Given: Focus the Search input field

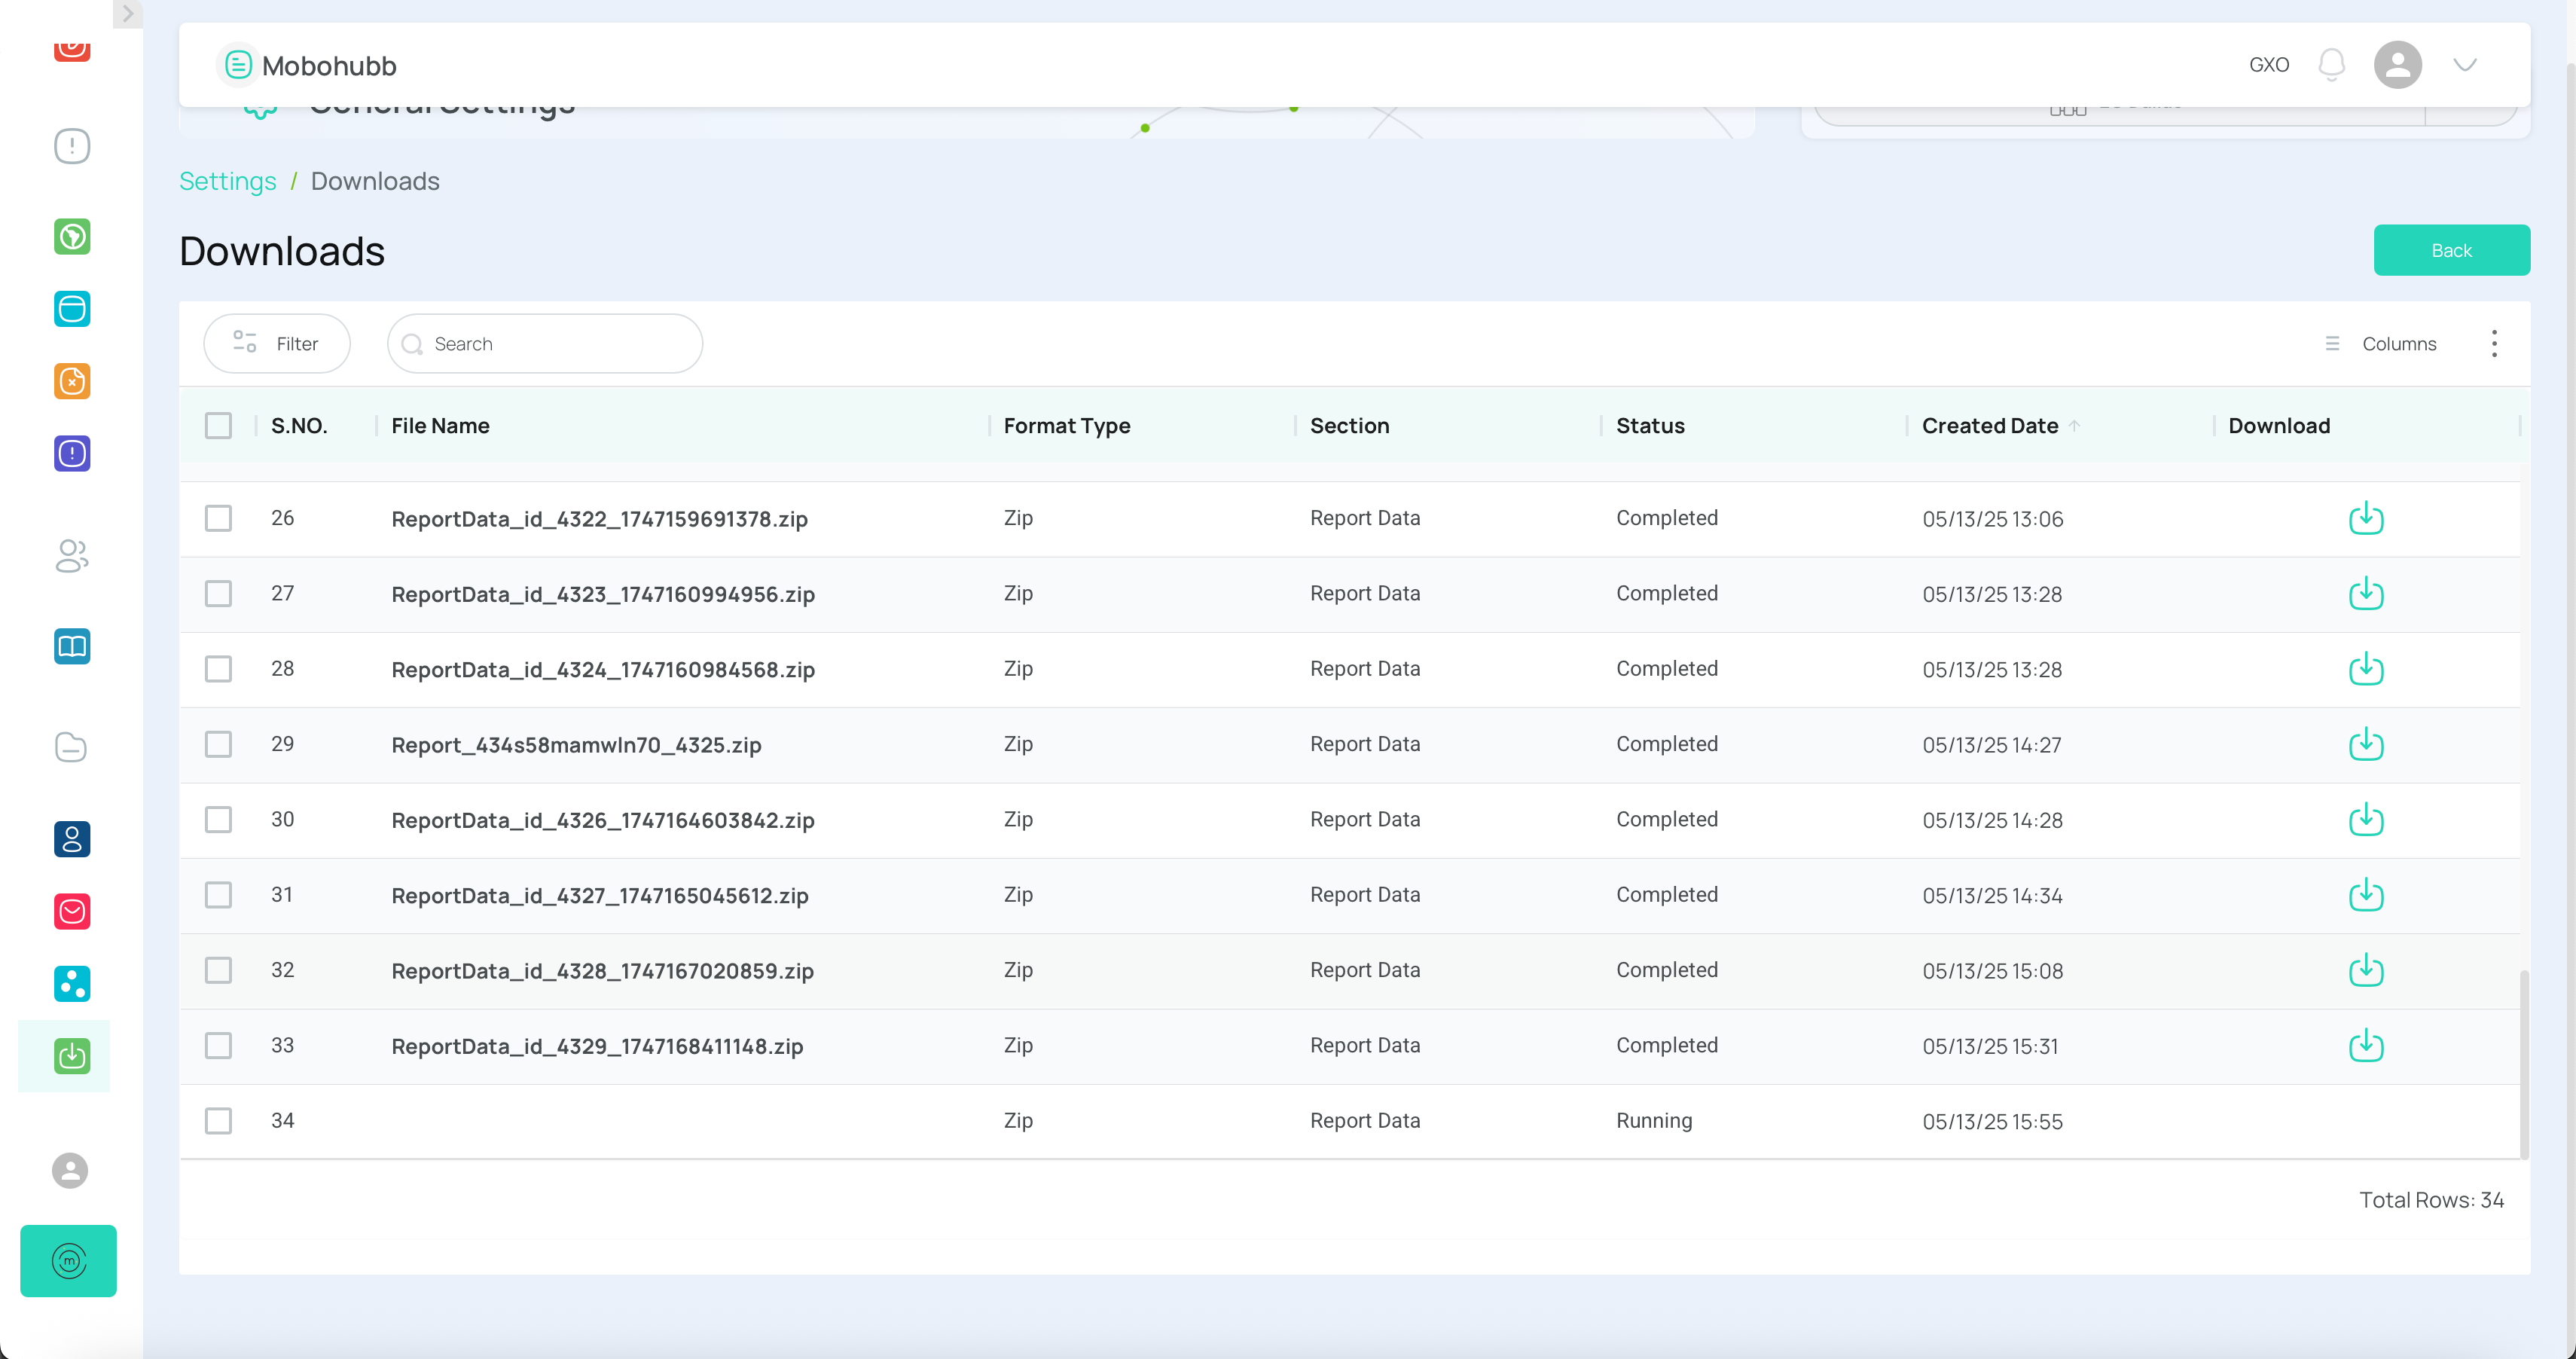Looking at the screenshot, I should pyautogui.click(x=545, y=344).
